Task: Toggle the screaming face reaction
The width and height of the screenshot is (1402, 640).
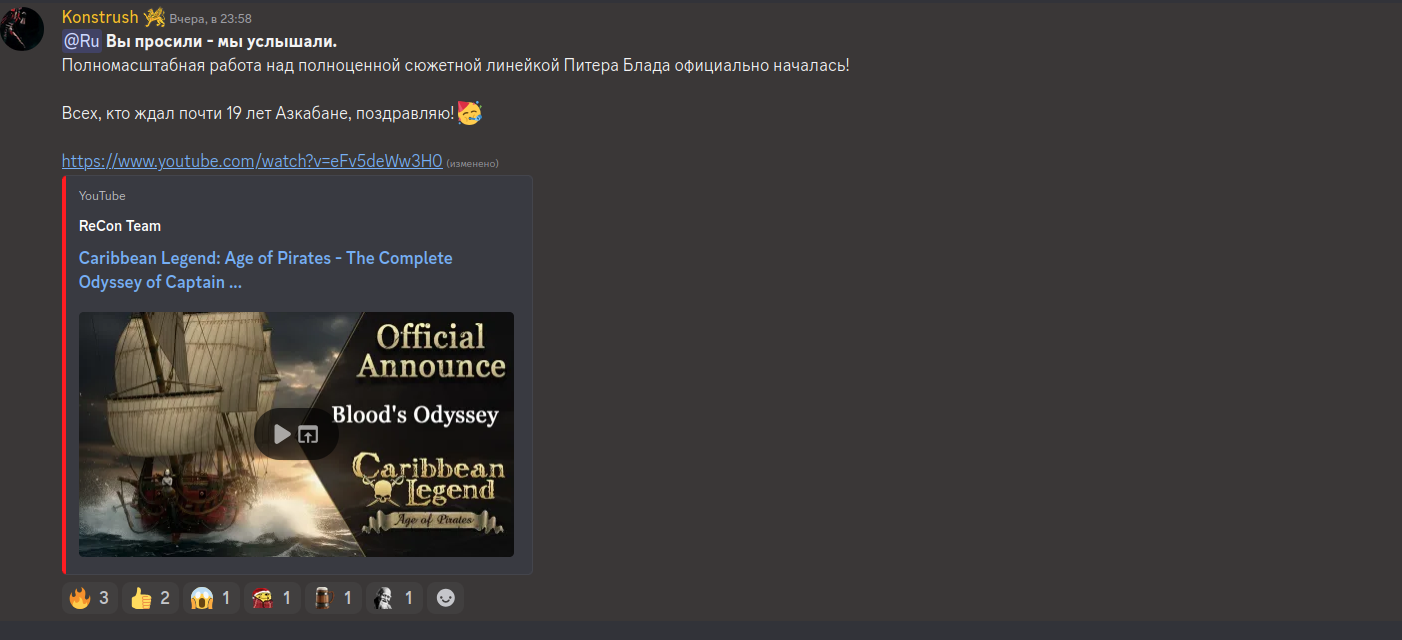Action: 212,598
